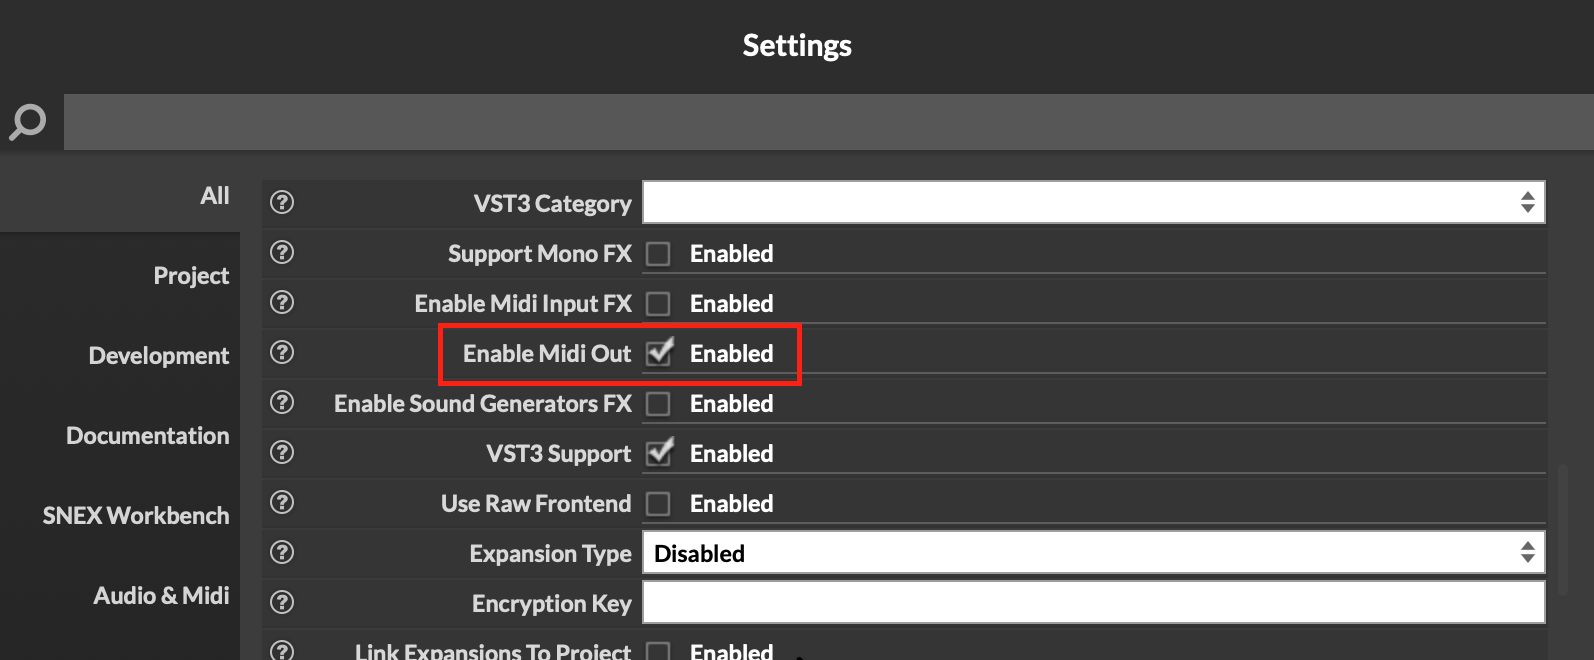Select the Development sidebar entry
1594x660 pixels.
pyautogui.click(x=158, y=355)
